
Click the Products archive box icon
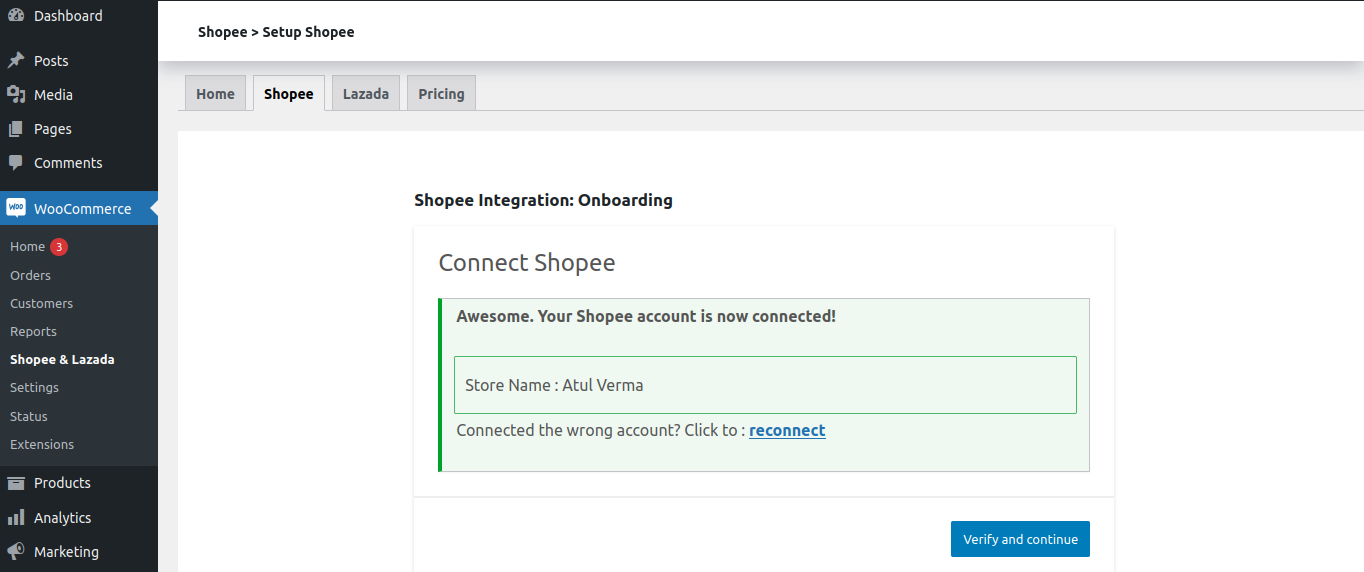click(x=16, y=483)
